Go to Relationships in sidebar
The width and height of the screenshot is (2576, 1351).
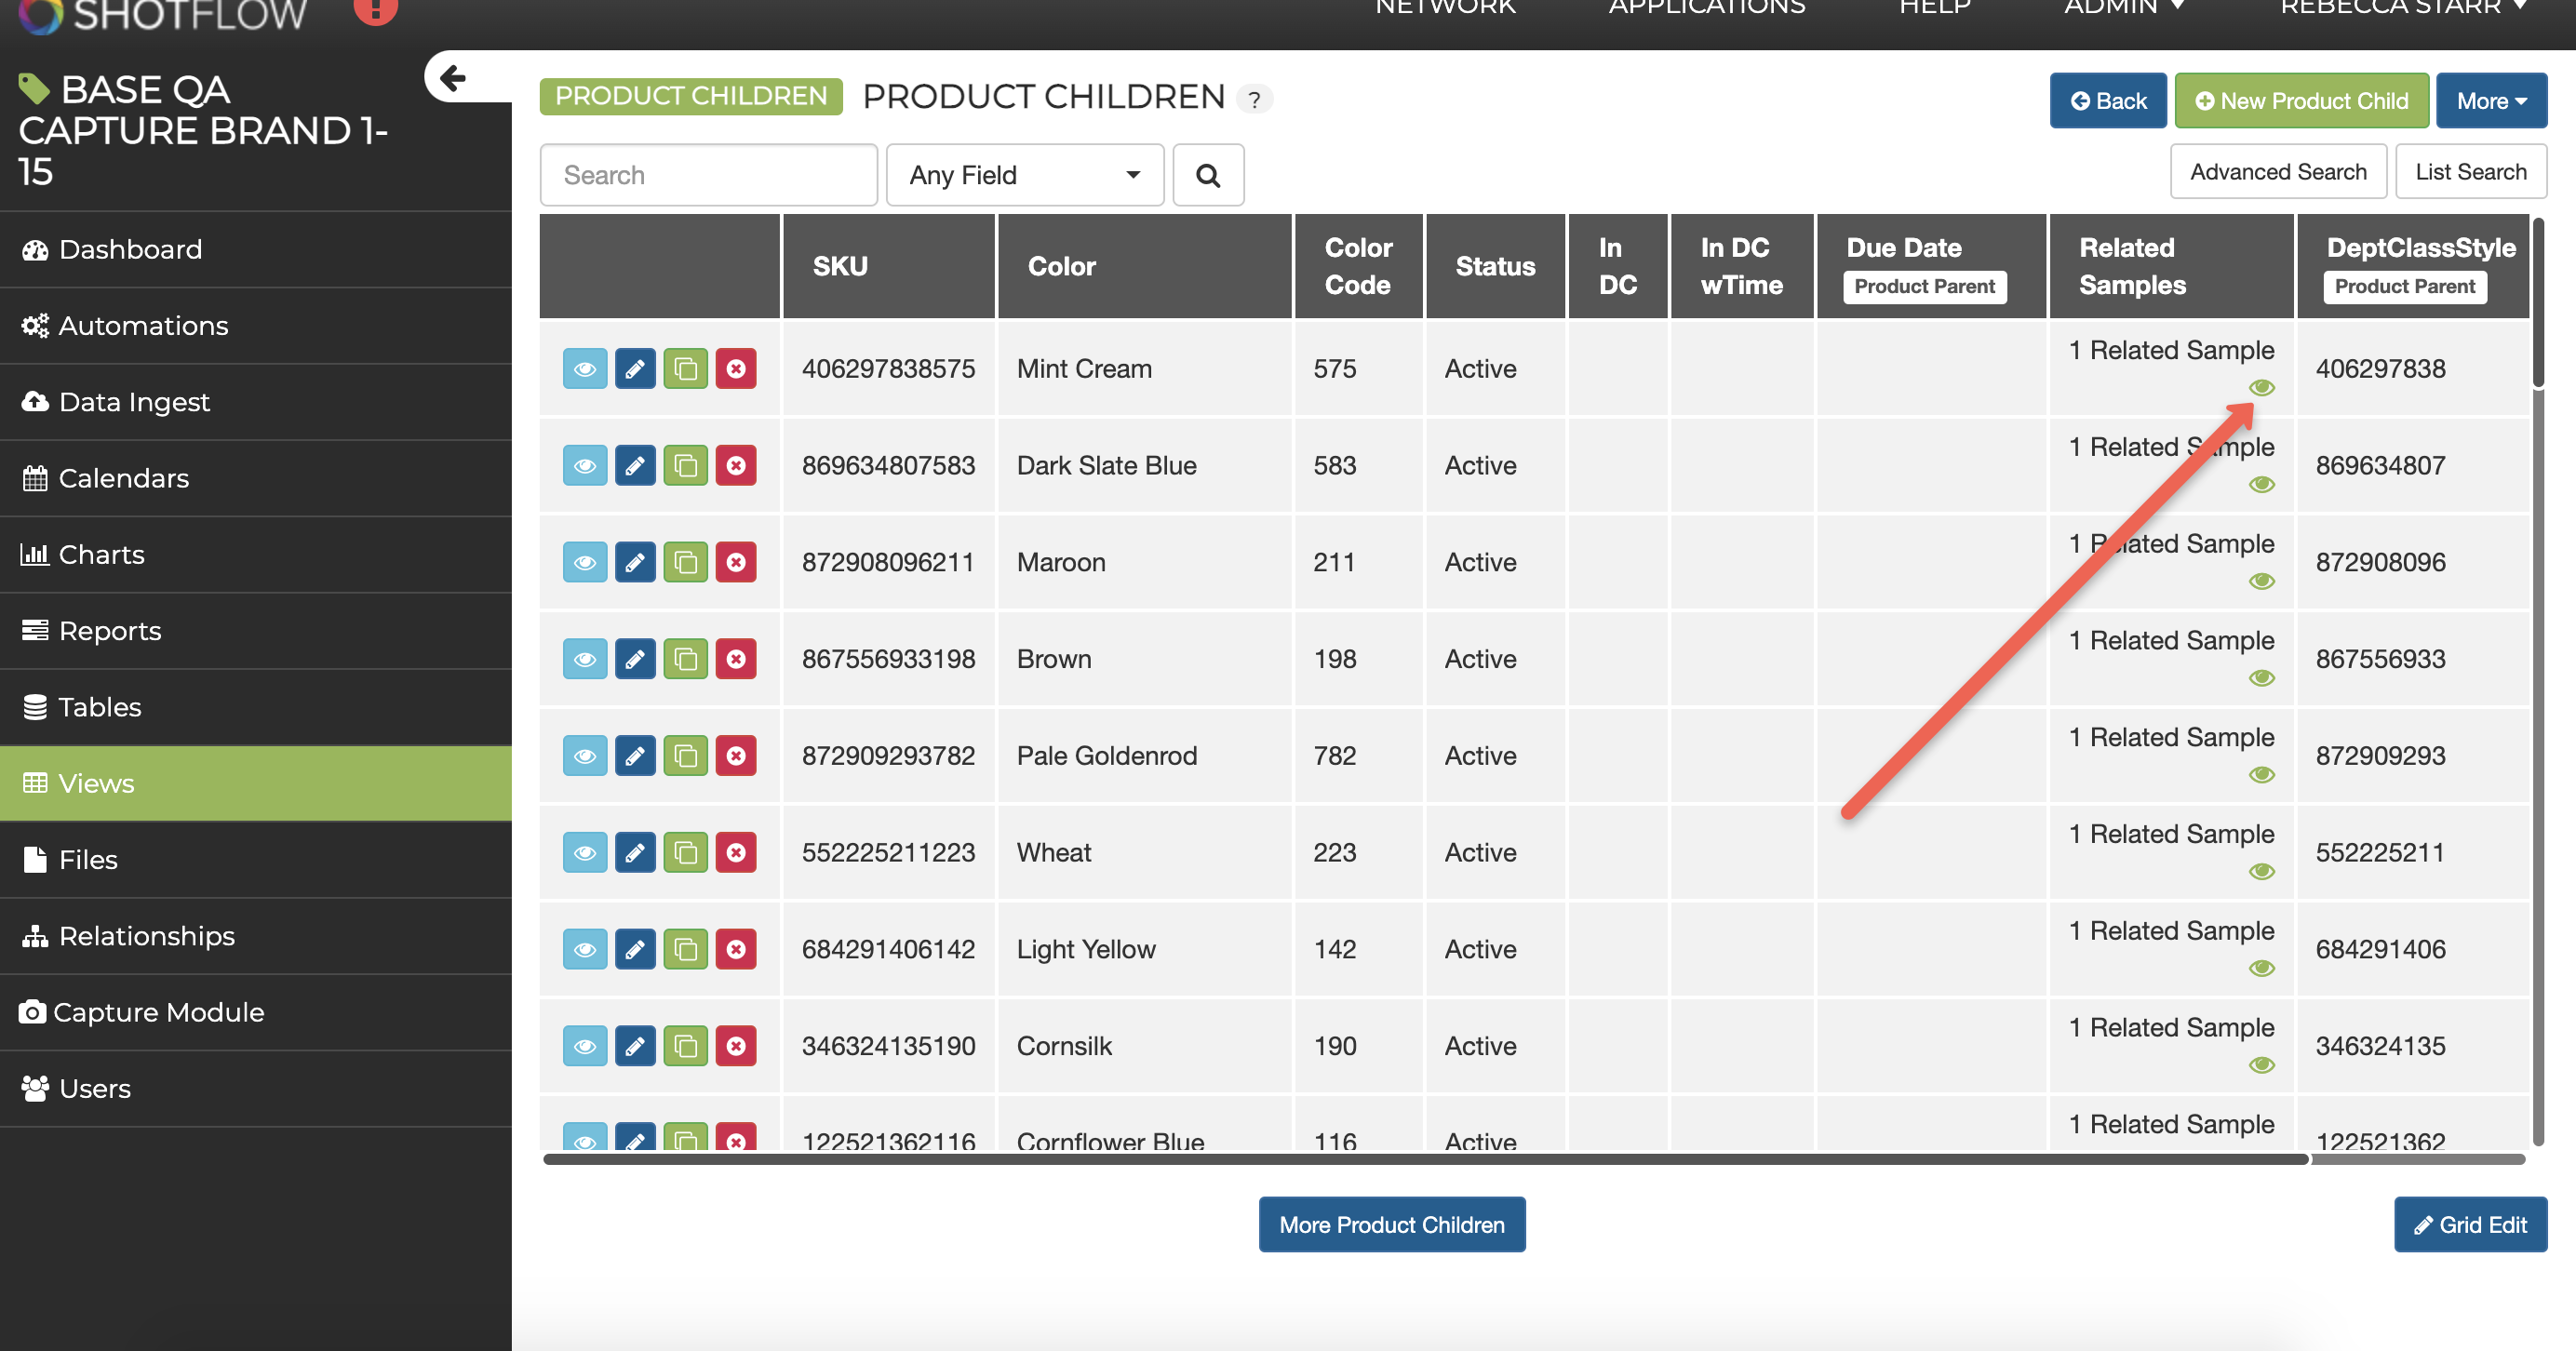coord(146,936)
